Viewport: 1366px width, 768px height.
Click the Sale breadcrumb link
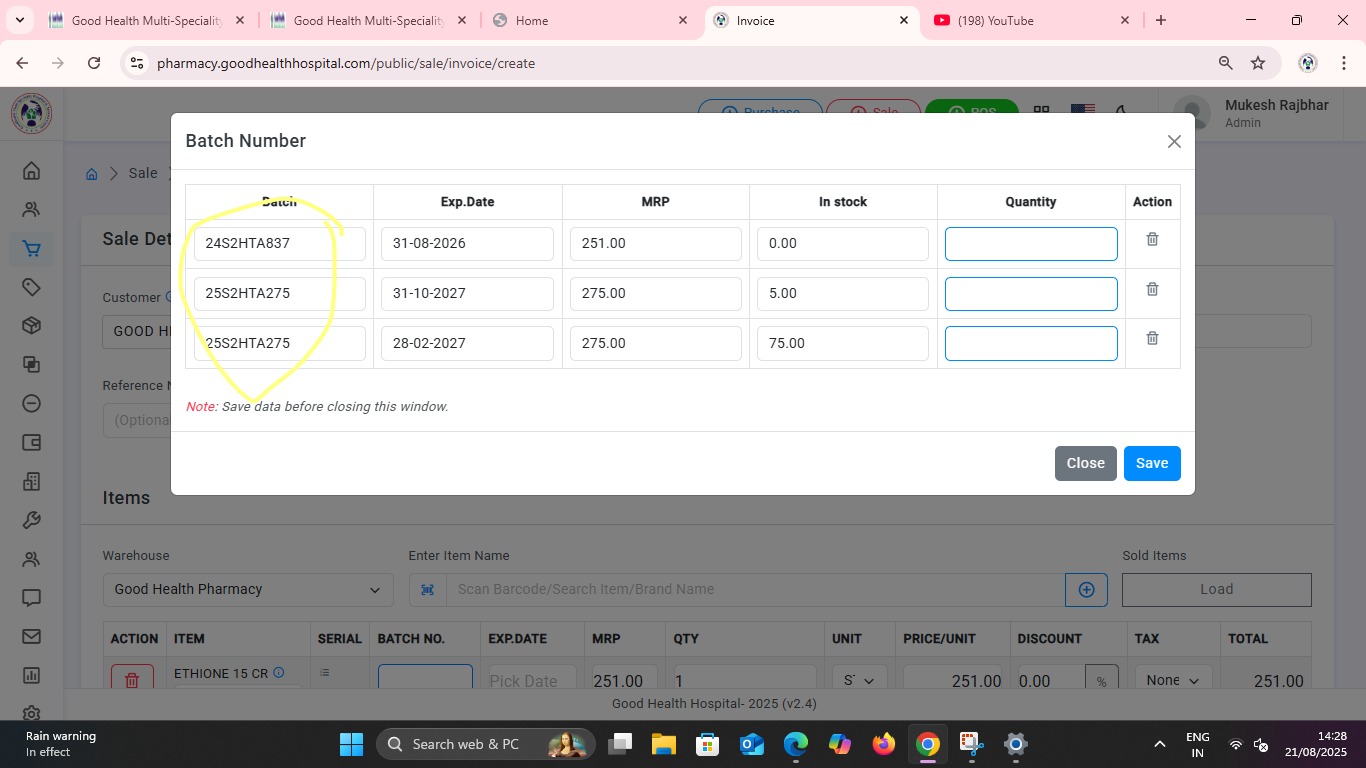point(143,173)
